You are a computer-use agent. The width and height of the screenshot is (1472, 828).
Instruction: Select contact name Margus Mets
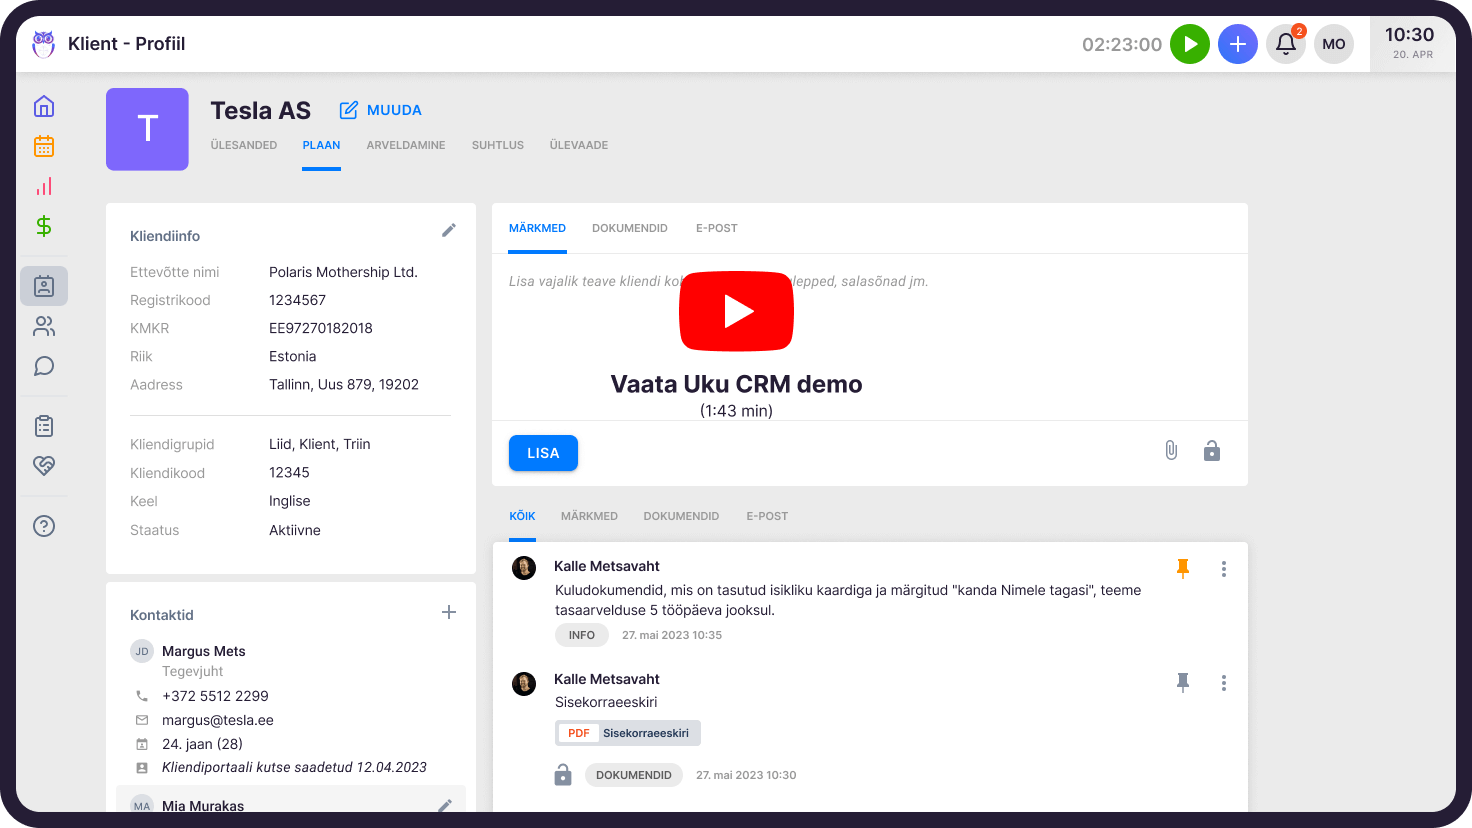[x=204, y=651]
